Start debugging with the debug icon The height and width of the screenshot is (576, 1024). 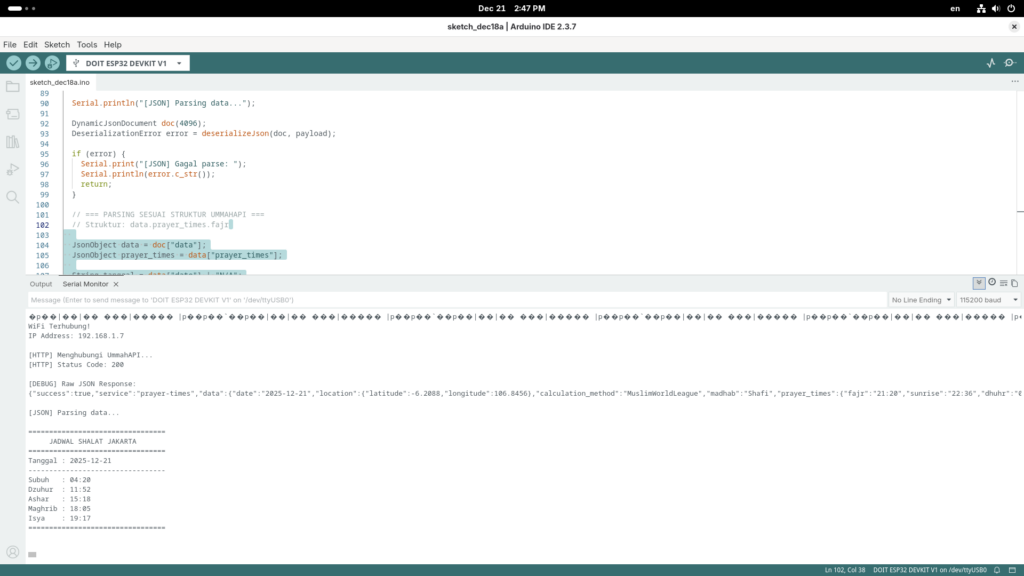pyautogui.click(x=52, y=63)
